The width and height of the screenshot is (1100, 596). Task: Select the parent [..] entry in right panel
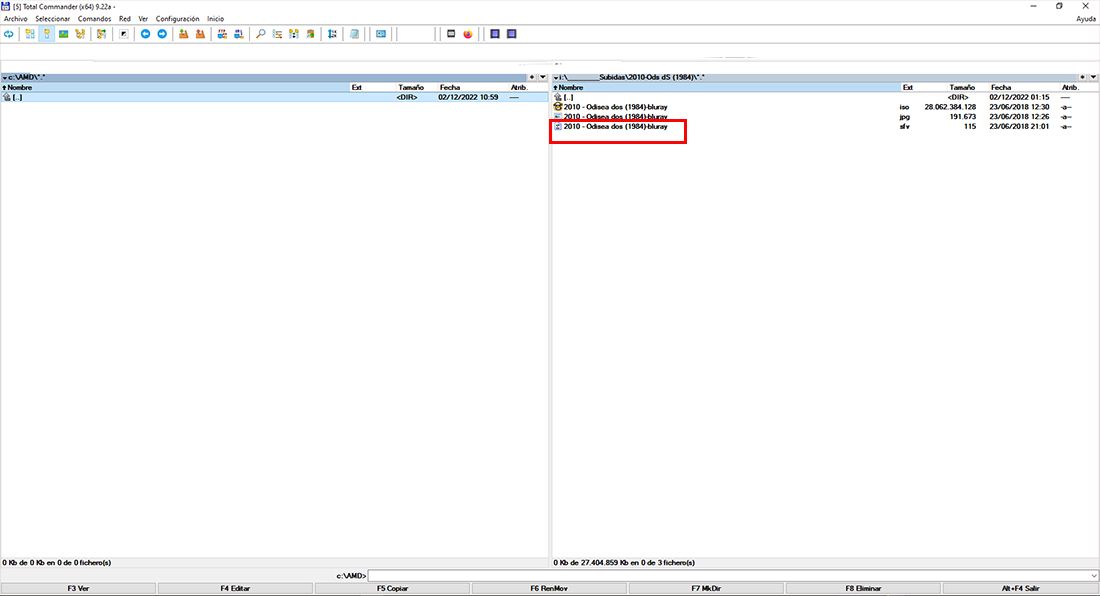coord(825,97)
